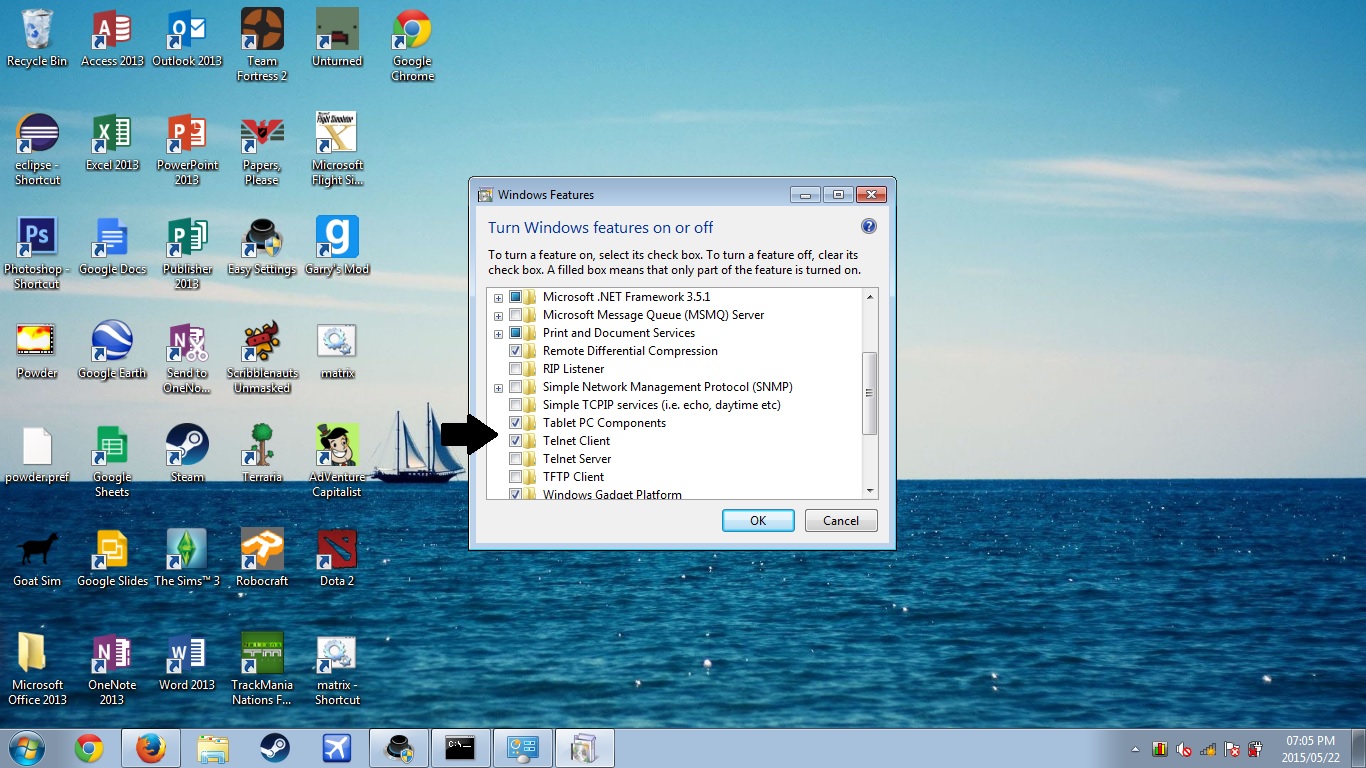Select the Easy Settings desktop icon
Screen dimensions: 1366x768
pos(262,246)
